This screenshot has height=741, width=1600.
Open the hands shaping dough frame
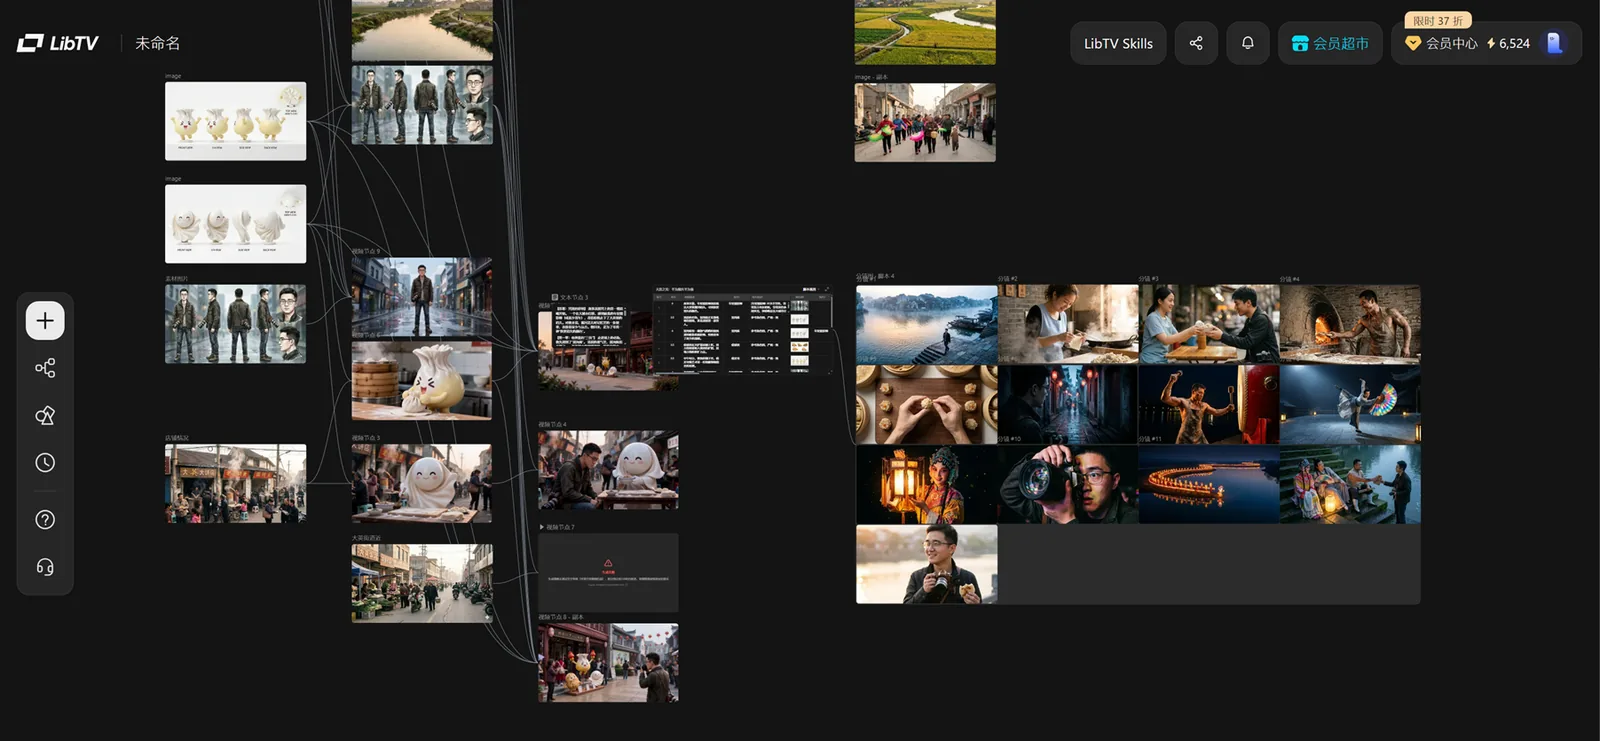[927, 404]
